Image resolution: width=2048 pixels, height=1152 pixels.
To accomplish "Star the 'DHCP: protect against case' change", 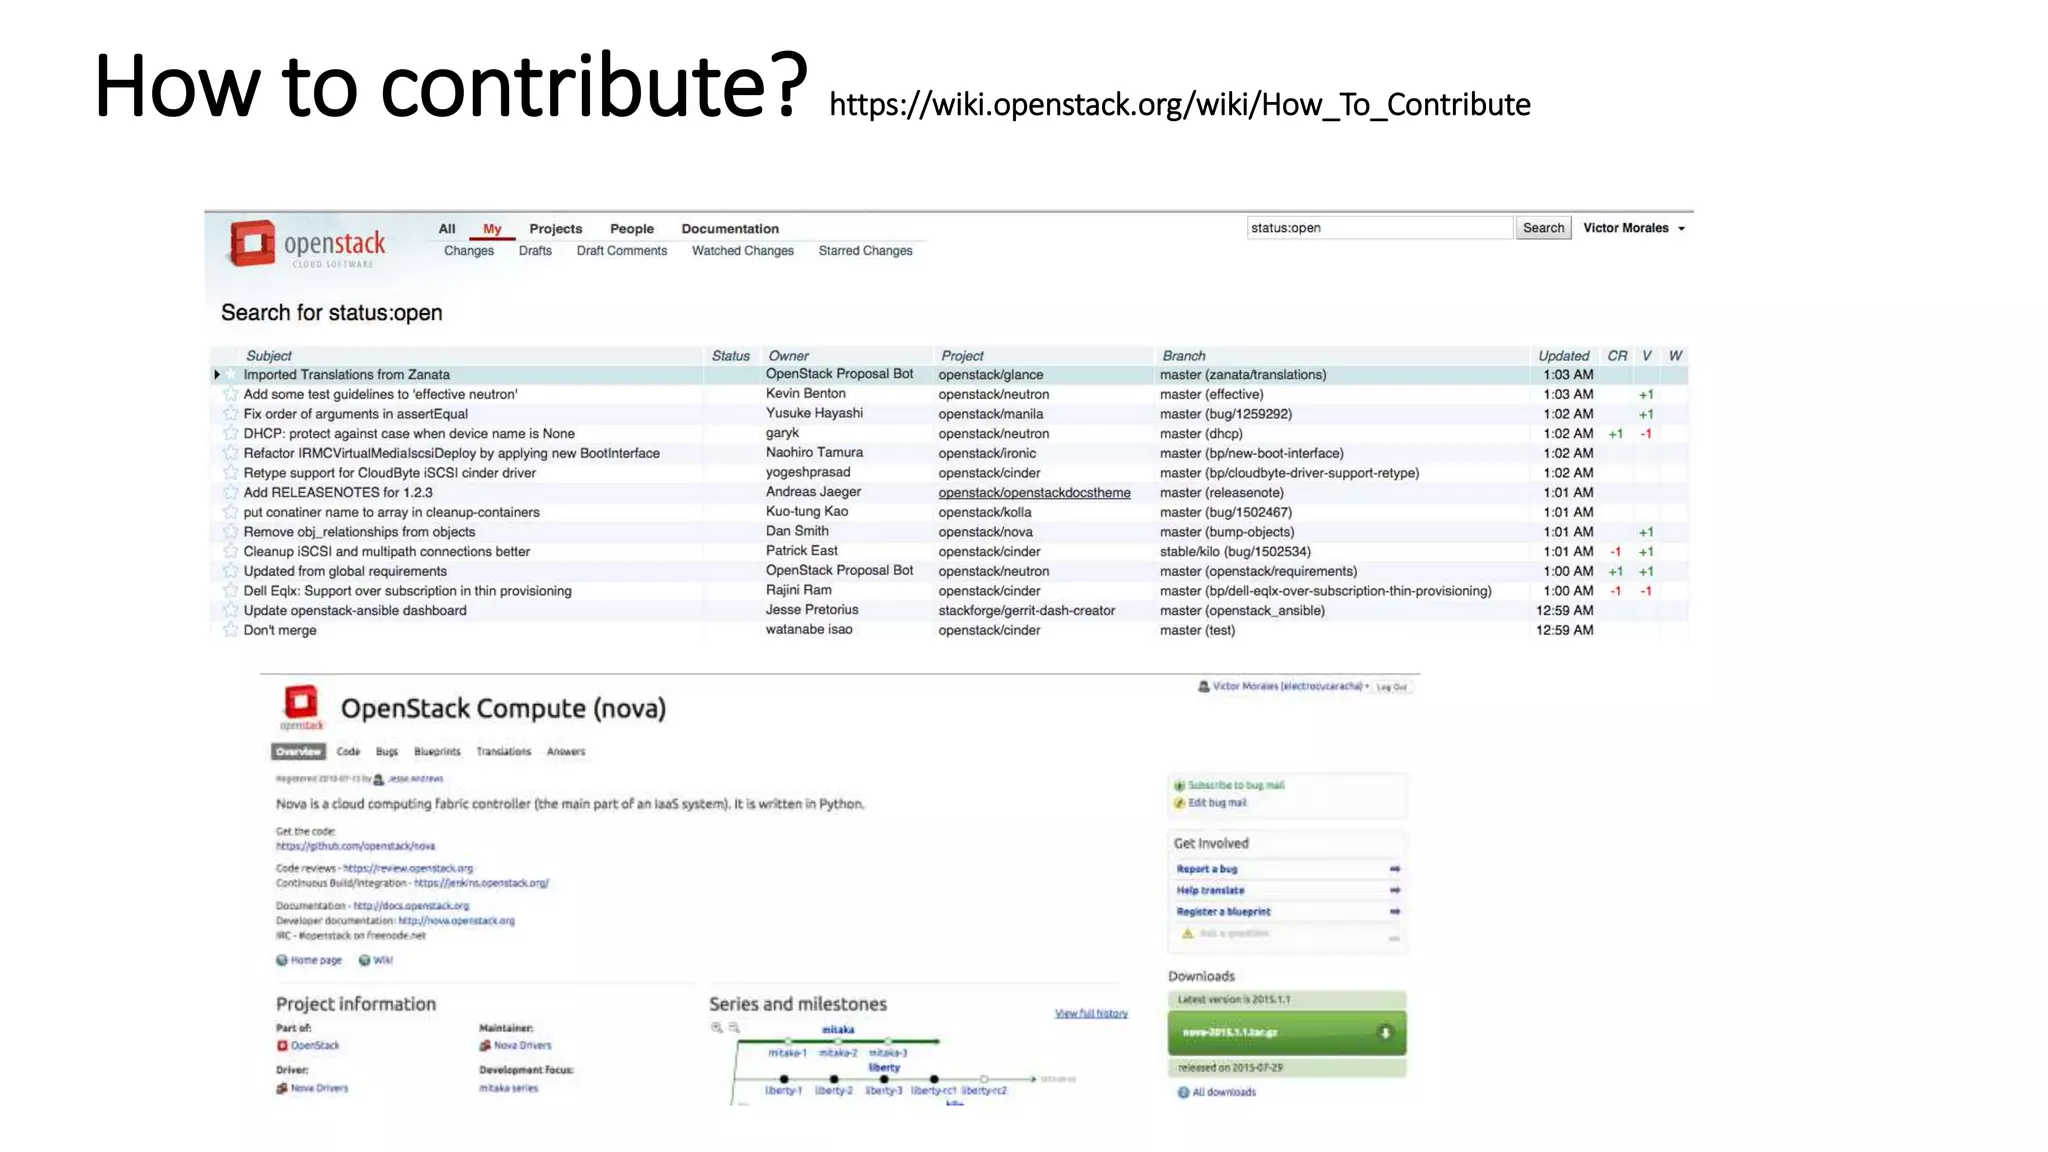I will [231, 433].
